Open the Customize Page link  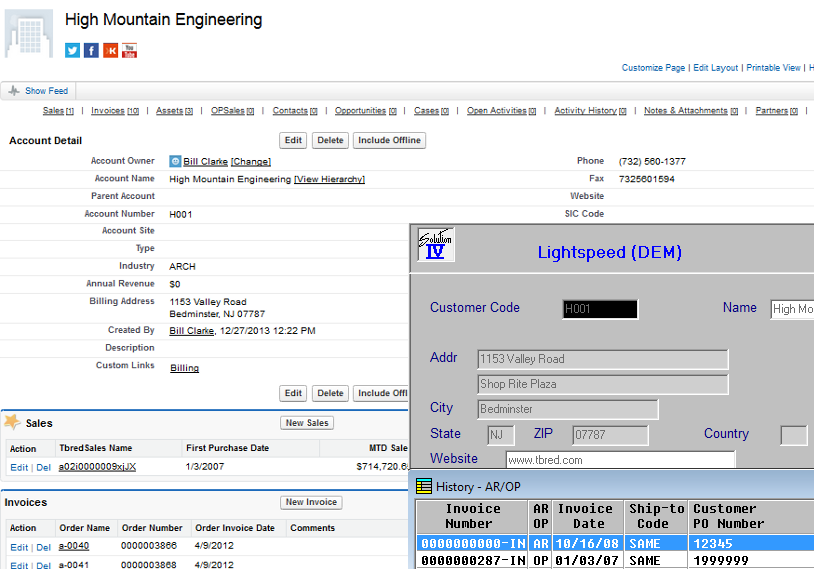[654, 68]
